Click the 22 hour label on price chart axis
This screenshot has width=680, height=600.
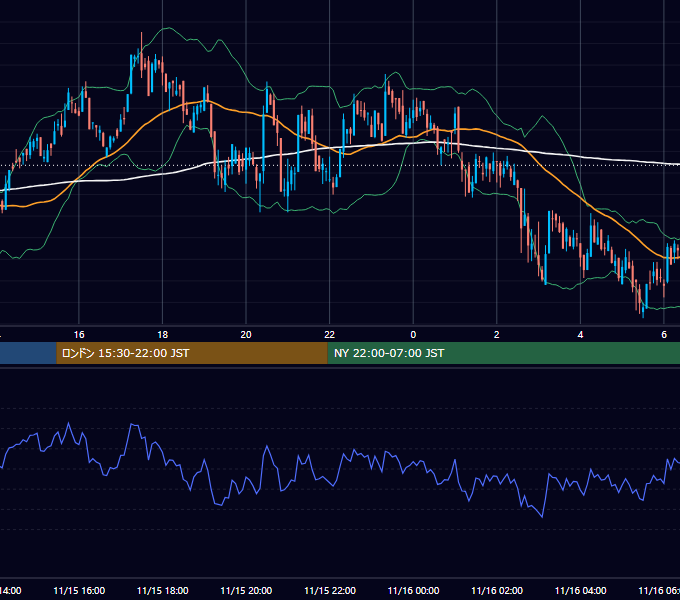[330, 335]
